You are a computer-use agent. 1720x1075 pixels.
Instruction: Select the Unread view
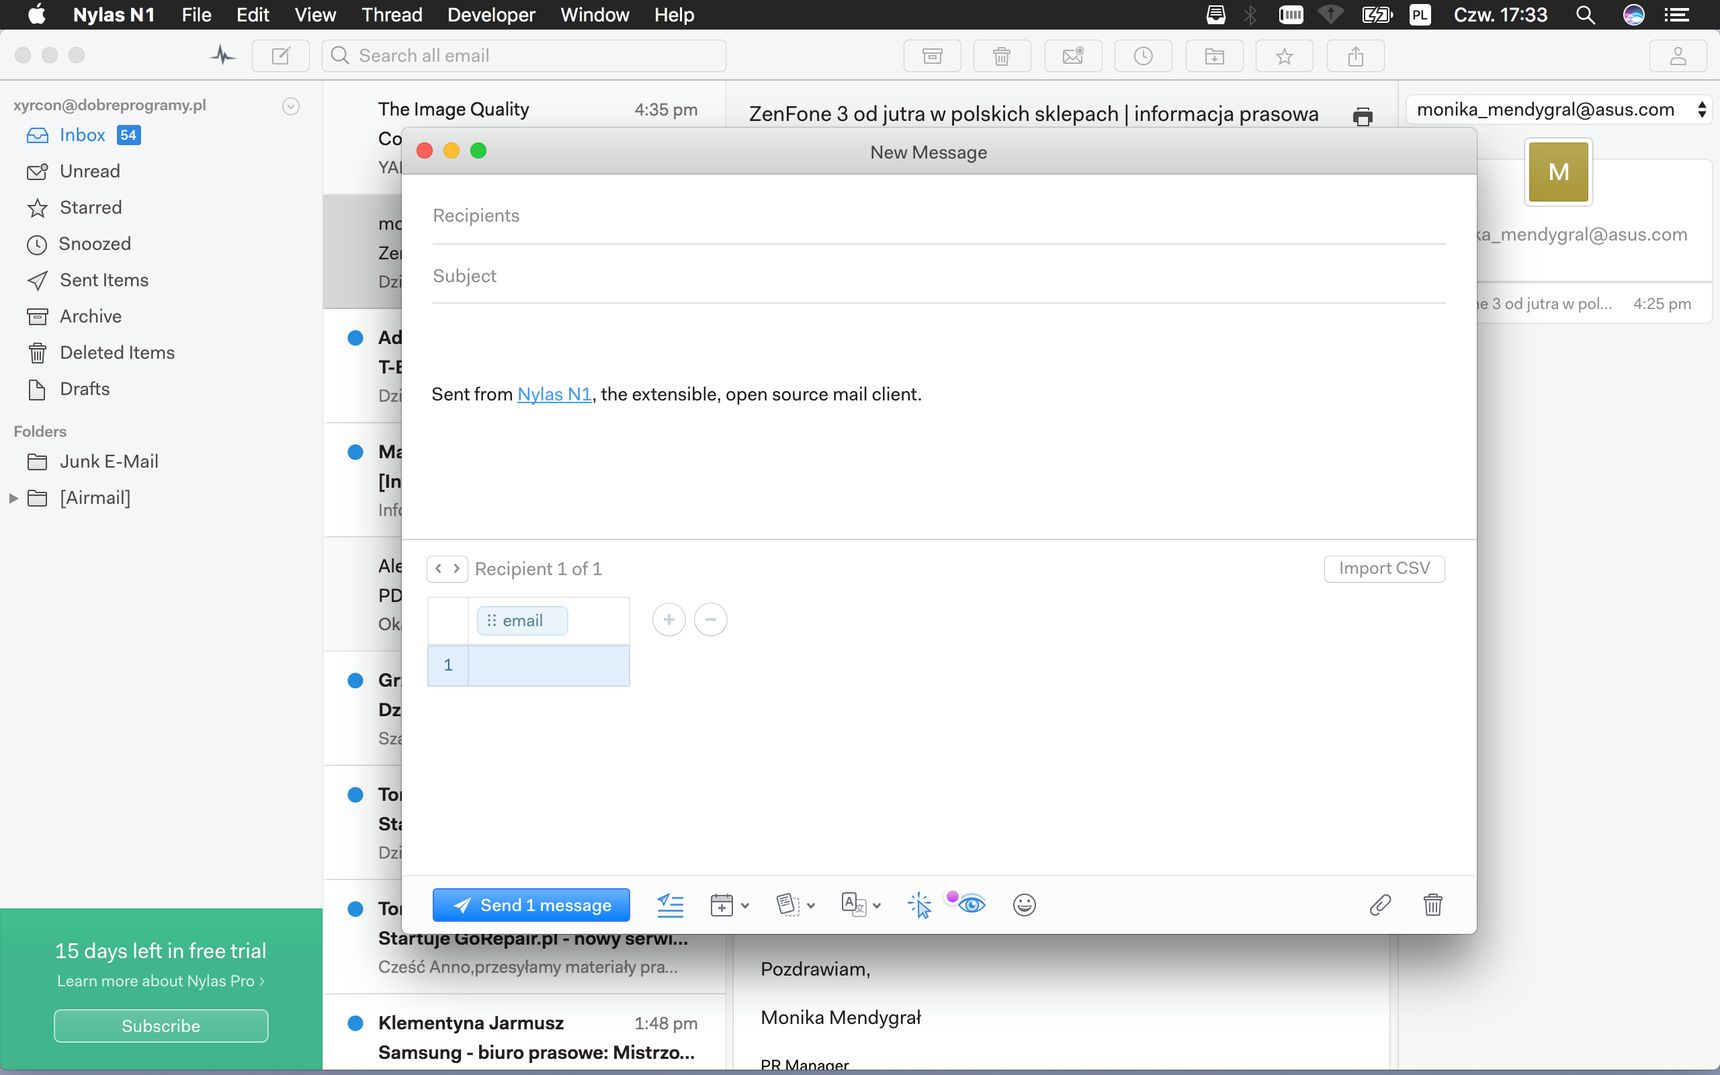(x=90, y=171)
